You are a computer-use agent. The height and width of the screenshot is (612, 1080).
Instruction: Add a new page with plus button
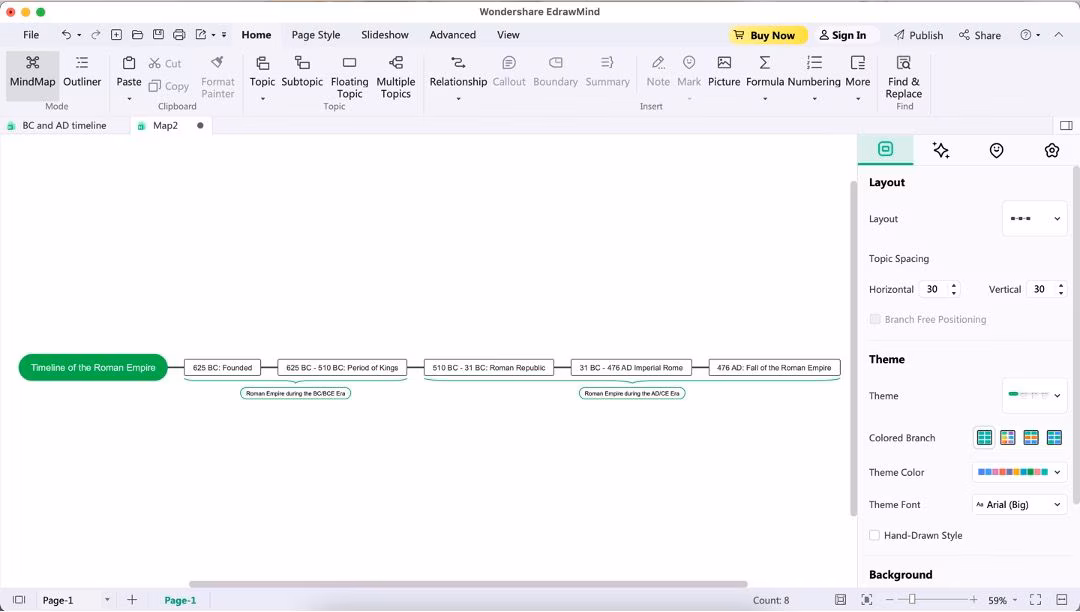[x=132, y=600]
